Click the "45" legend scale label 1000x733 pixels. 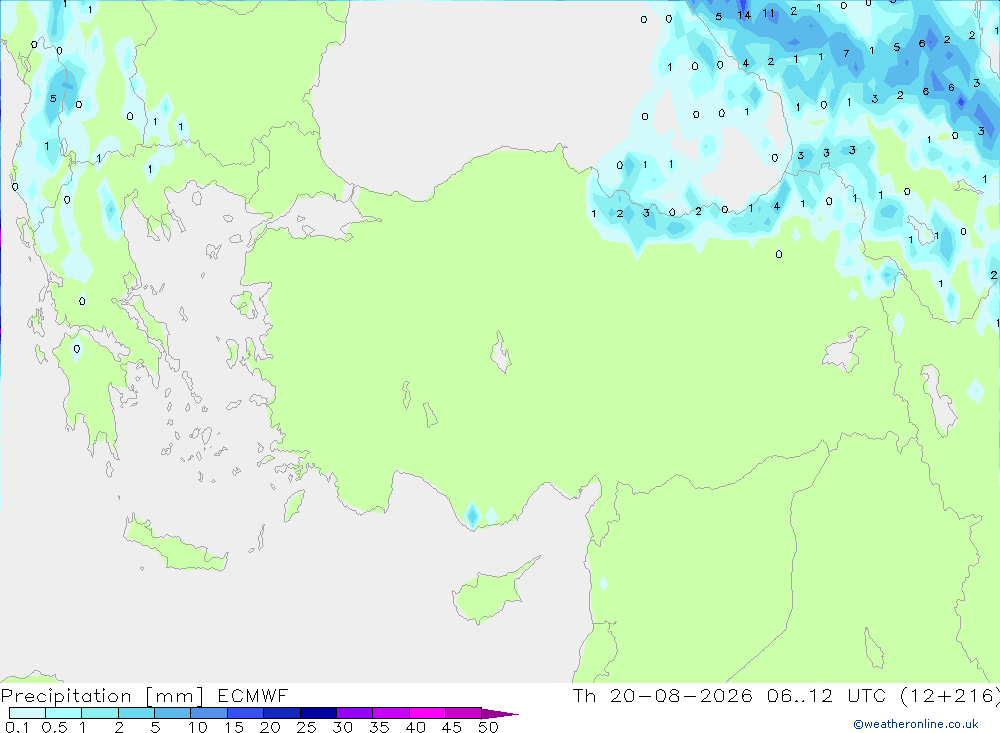pos(452,727)
